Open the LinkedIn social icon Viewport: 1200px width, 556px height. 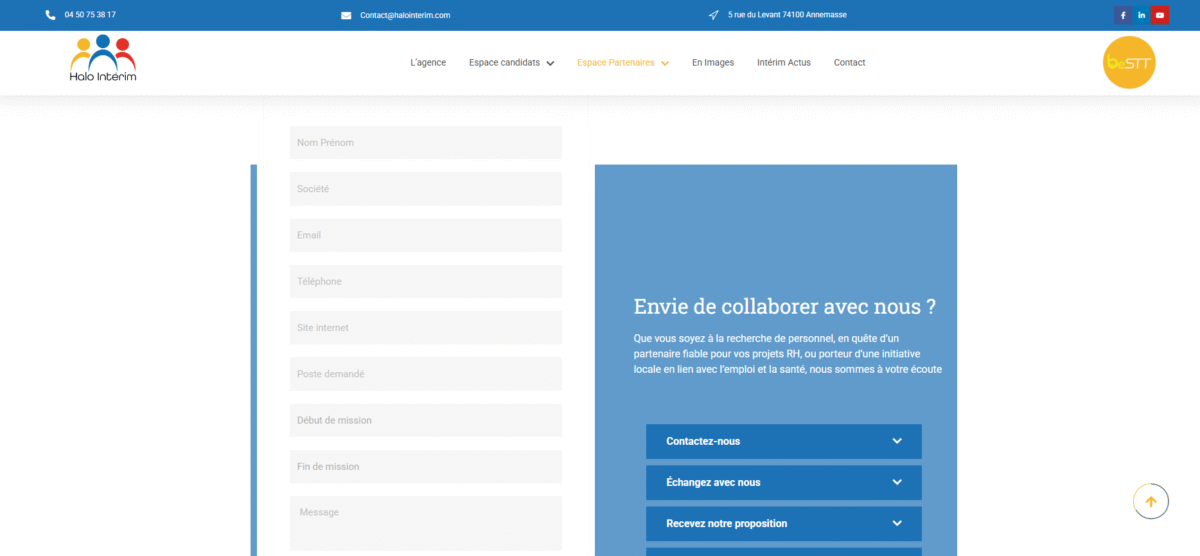1141,15
